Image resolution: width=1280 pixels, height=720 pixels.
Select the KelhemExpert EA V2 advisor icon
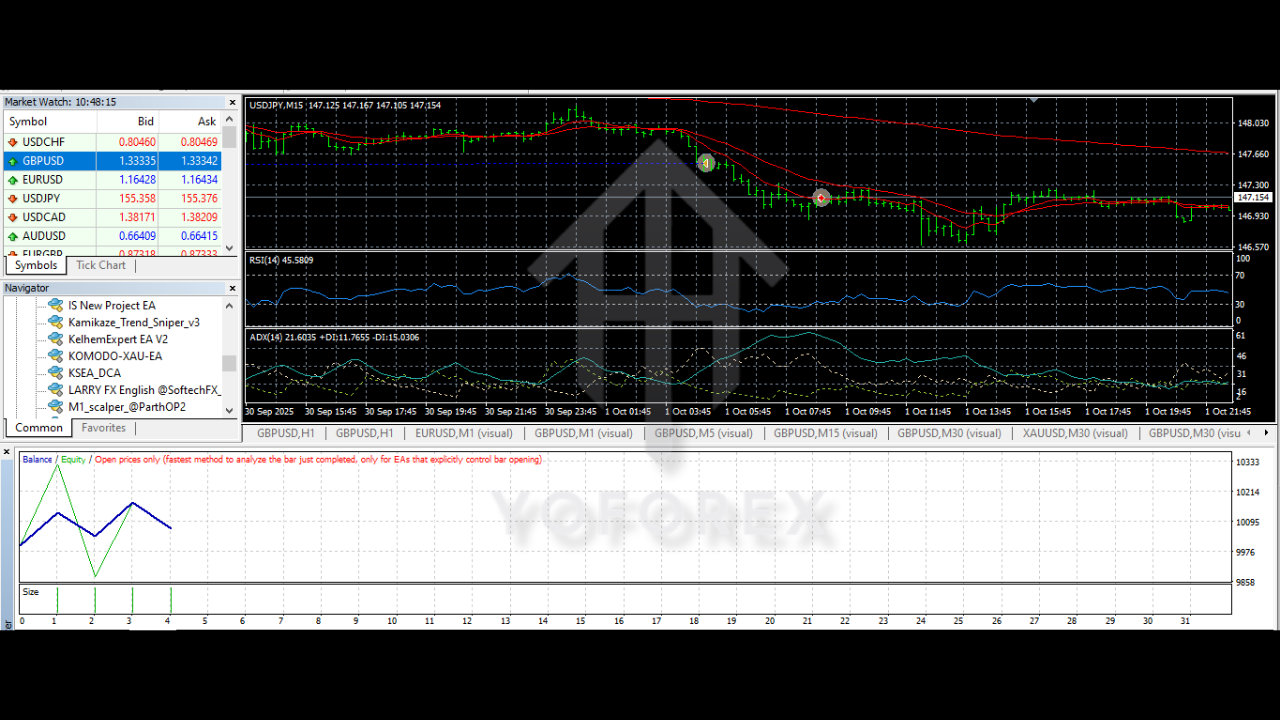(x=56, y=339)
